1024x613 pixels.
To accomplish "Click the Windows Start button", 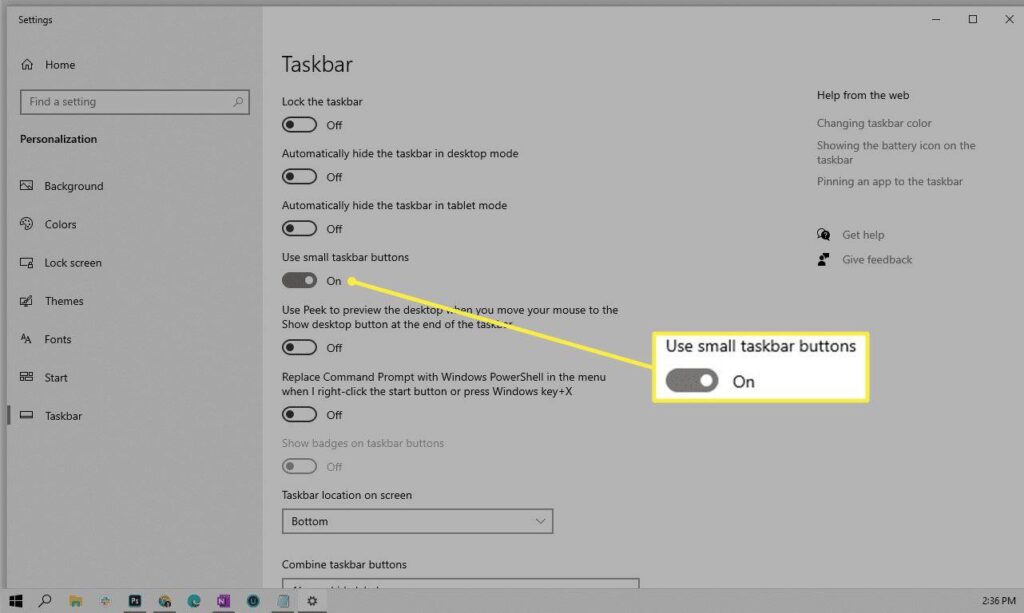I will [15, 601].
